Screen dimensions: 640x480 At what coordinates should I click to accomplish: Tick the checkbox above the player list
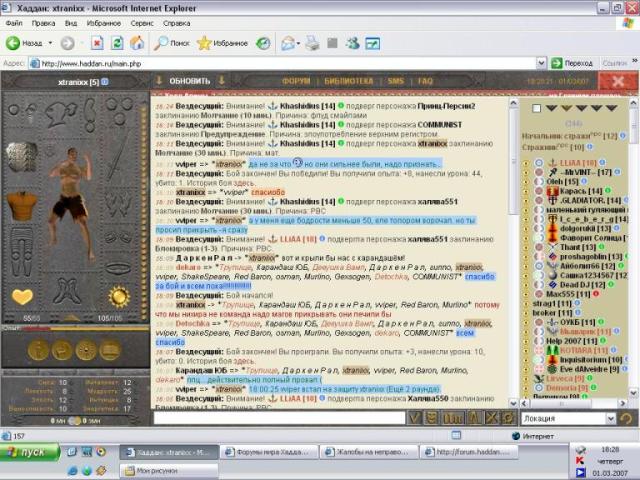[x=537, y=108]
